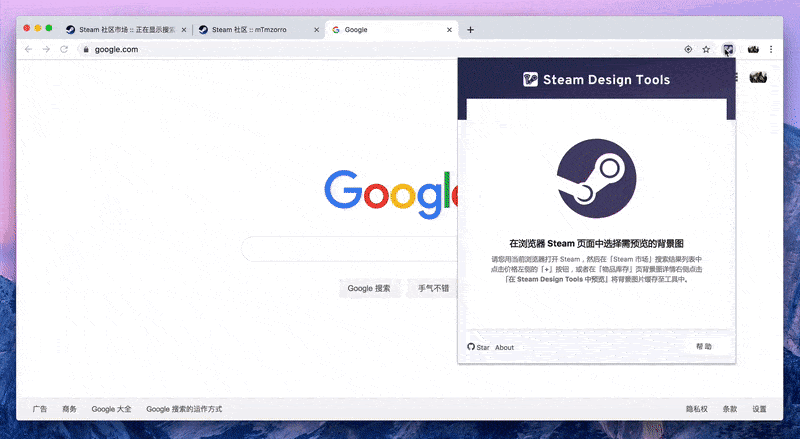Open the 隐私权 link in footer
Image resolution: width=800 pixels, height=439 pixels.
[x=696, y=409]
